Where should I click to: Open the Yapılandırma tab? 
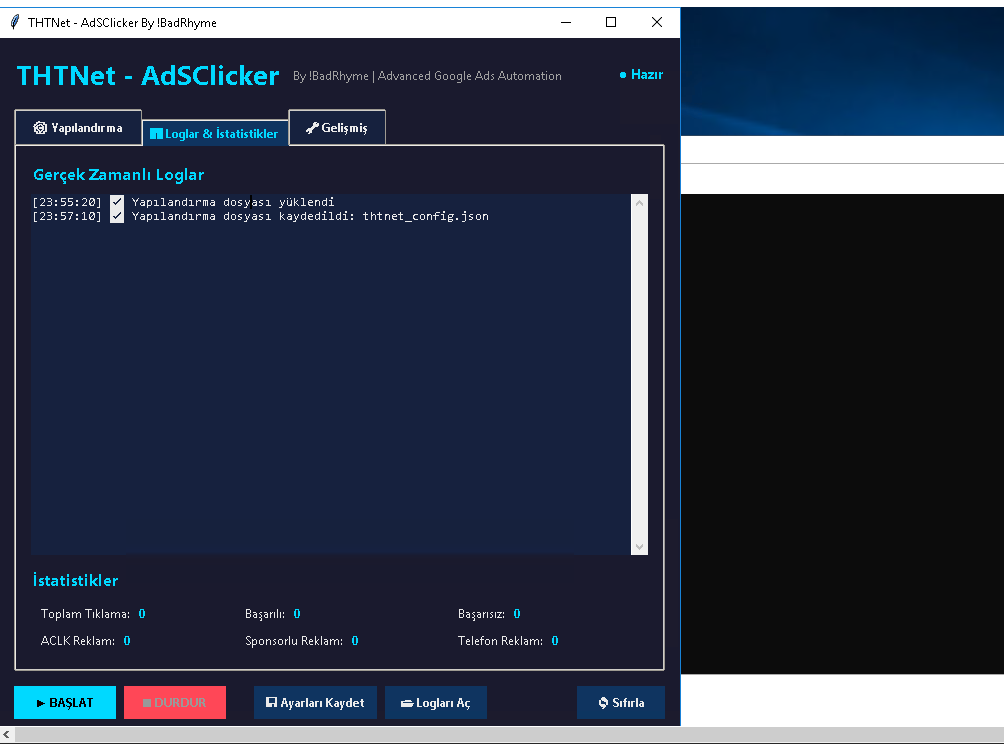click(x=78, y=127)
